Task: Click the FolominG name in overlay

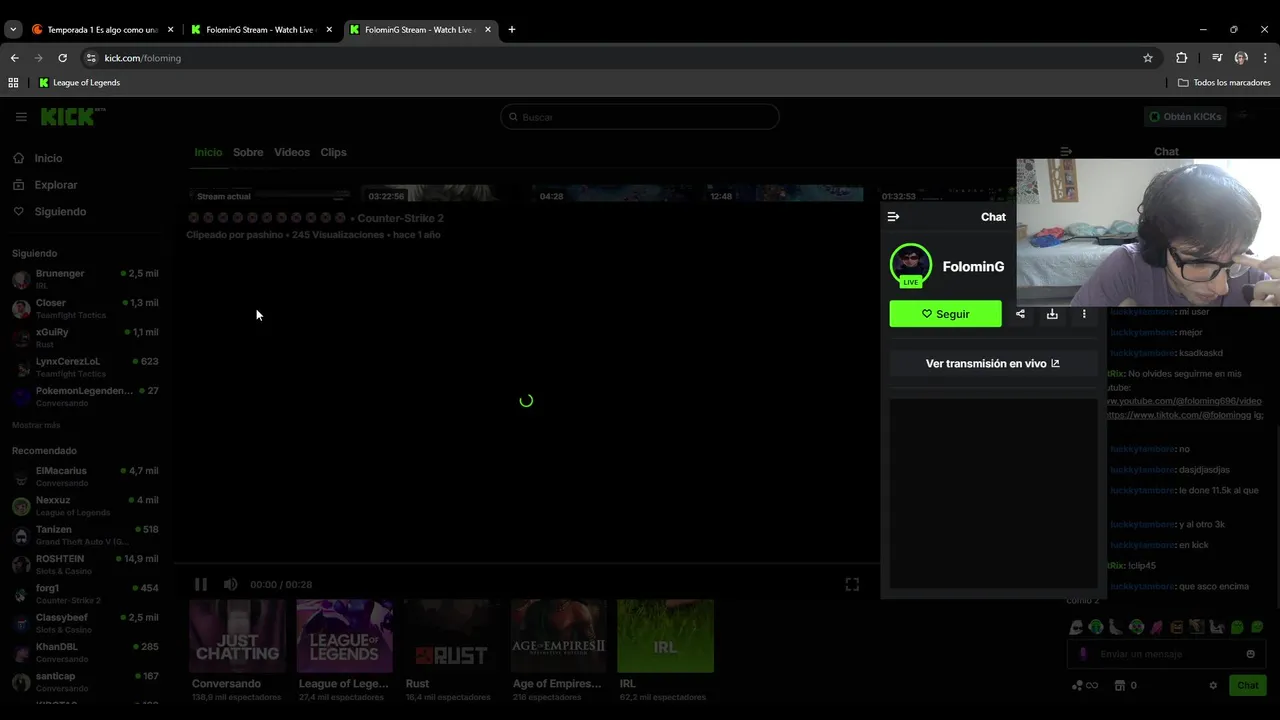Action: coord(973,267)
